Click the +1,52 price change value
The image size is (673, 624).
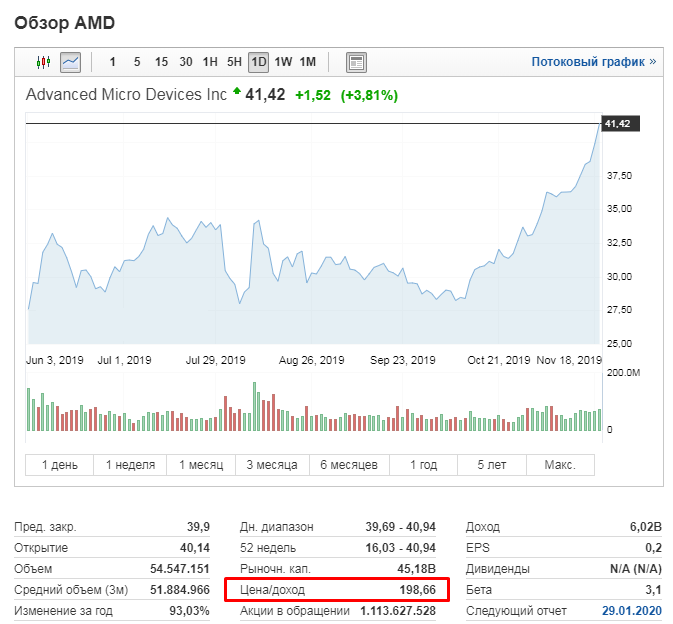click(313, 95)
